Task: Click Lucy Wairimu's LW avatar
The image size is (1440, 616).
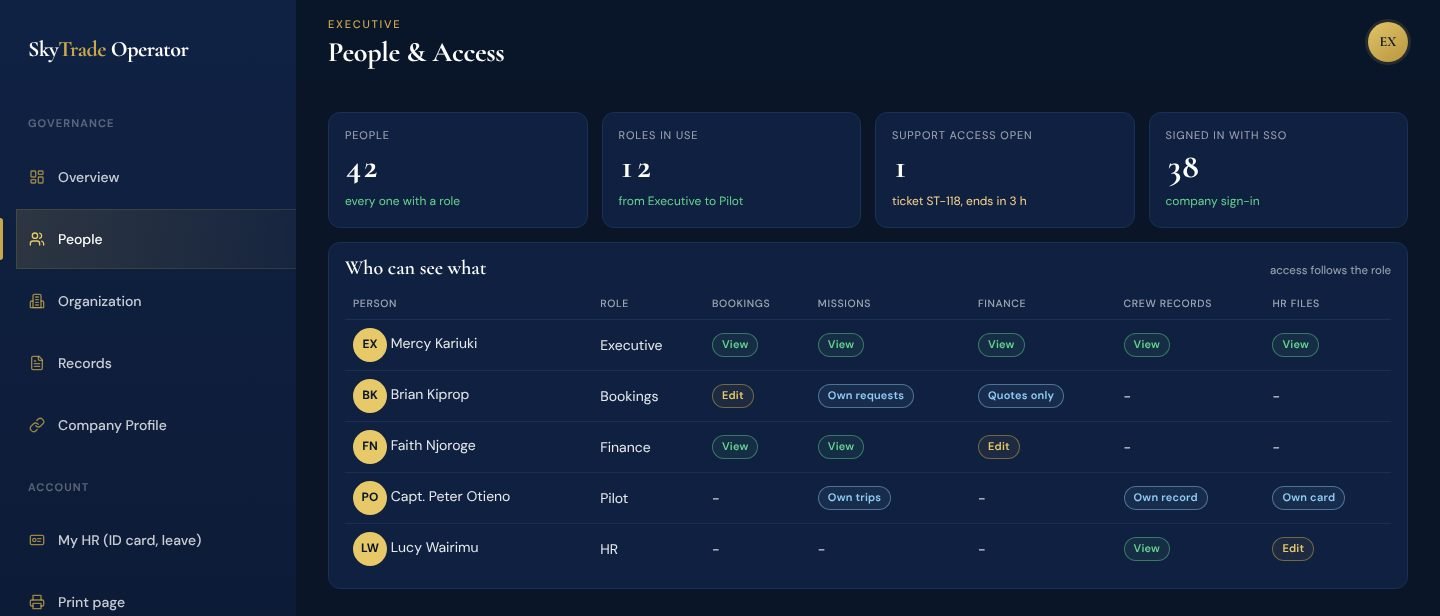Action: point(369,548)
